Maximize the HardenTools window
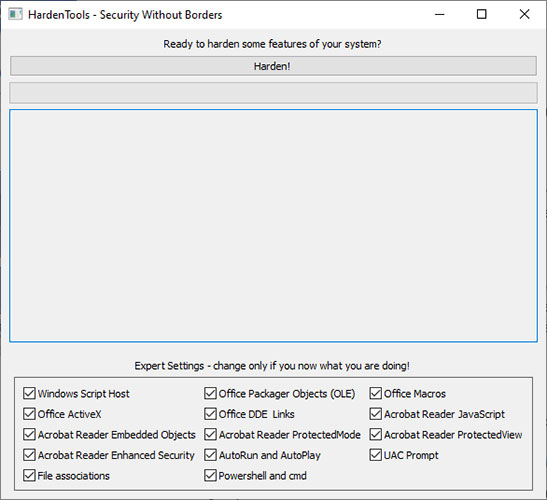Viewport: 547px width, 500px height. [x=482, y=15]
